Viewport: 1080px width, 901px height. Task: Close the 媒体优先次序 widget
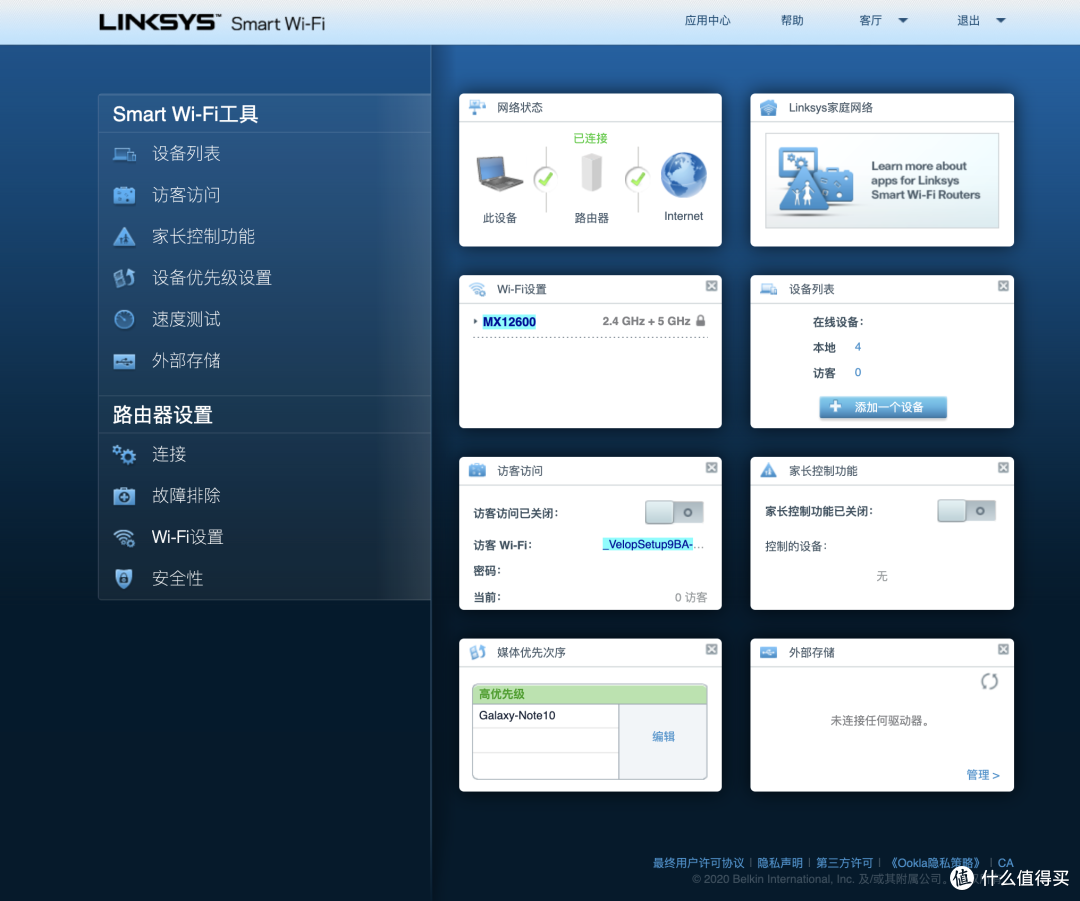712,650
